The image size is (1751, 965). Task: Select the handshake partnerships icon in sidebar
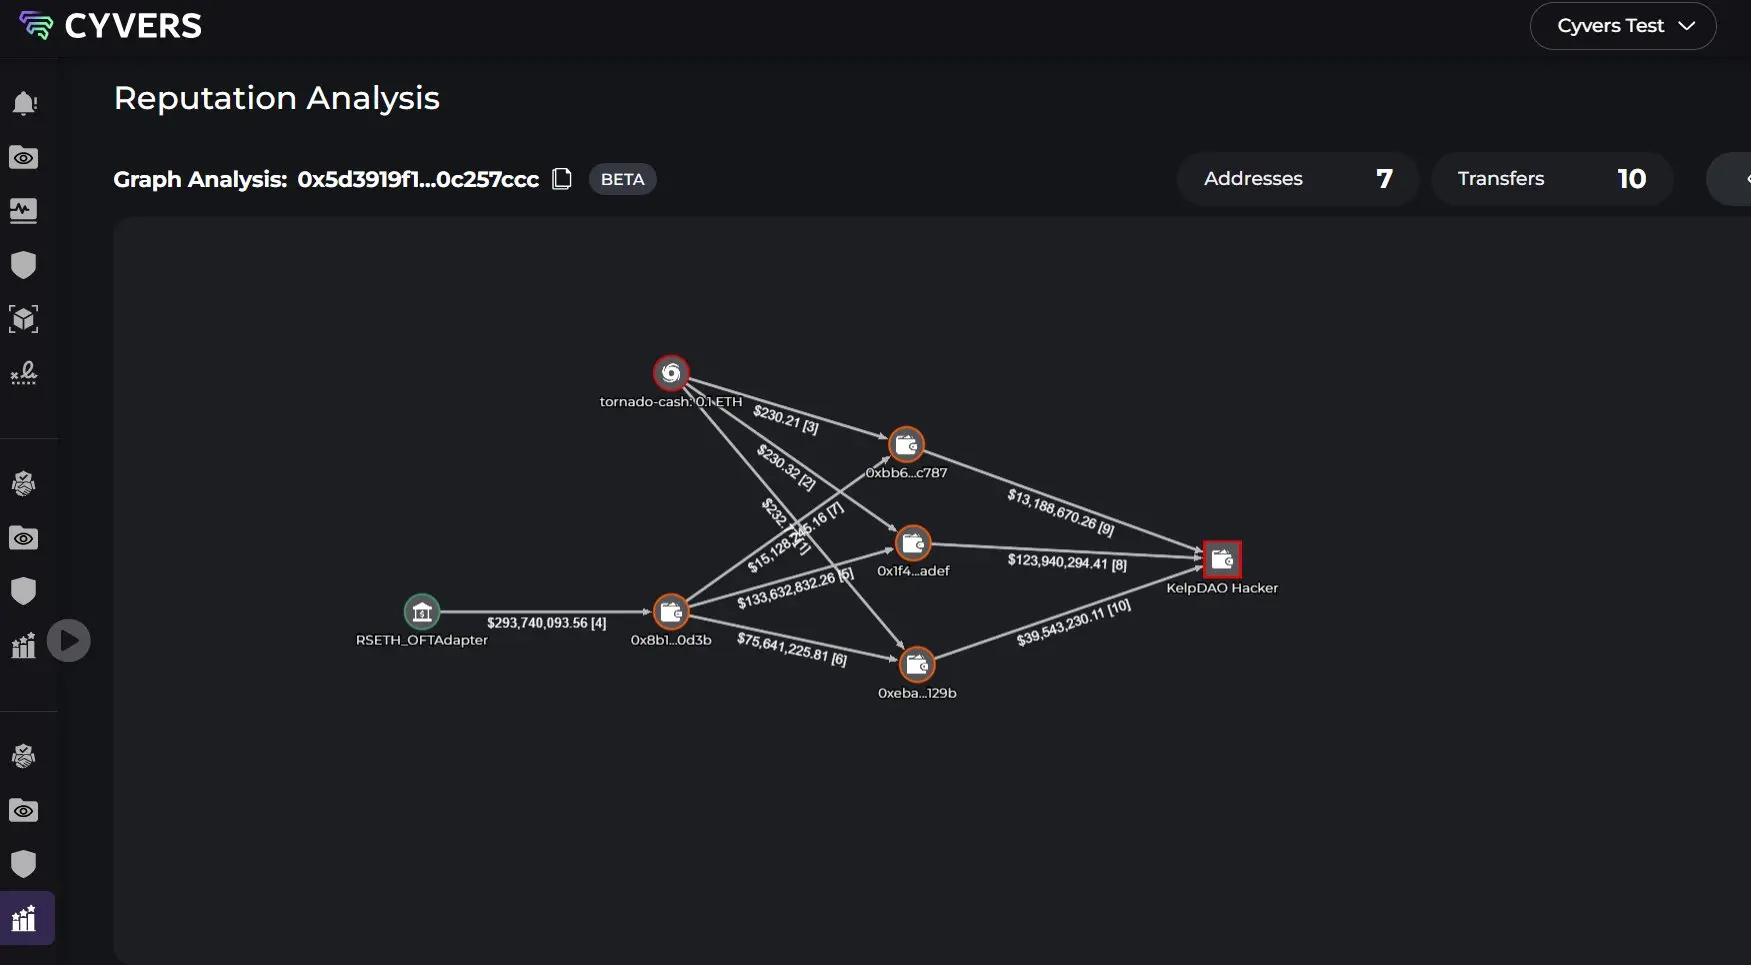click(24, 484)
